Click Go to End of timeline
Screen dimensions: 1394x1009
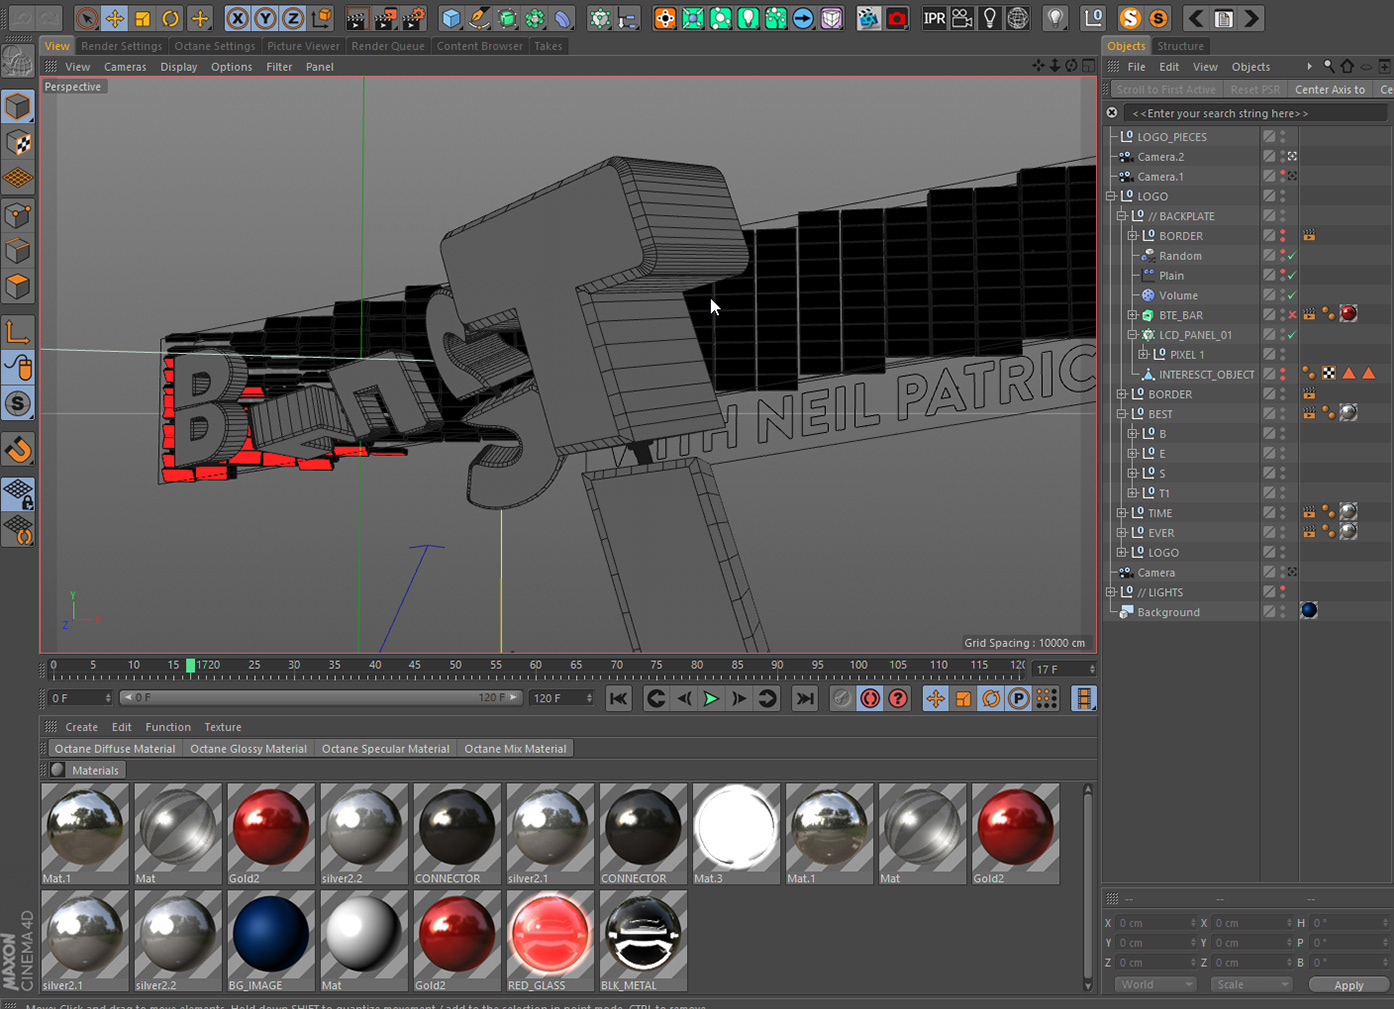[804, 699]
